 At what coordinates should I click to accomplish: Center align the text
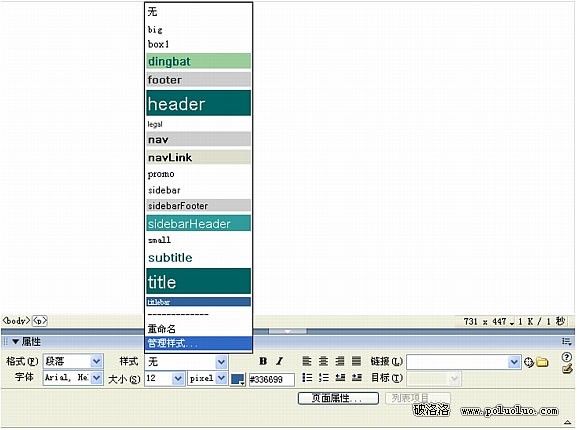pos(323,361)
